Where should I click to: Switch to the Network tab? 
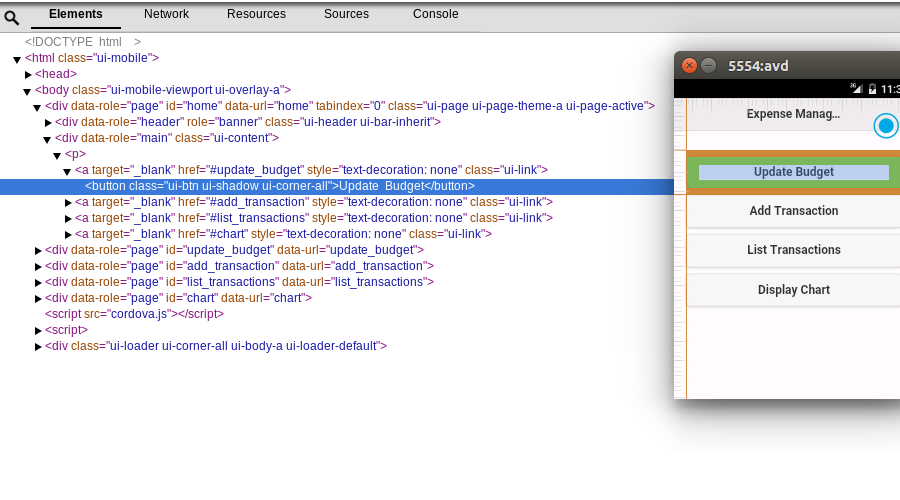click(x=166, y=14)
